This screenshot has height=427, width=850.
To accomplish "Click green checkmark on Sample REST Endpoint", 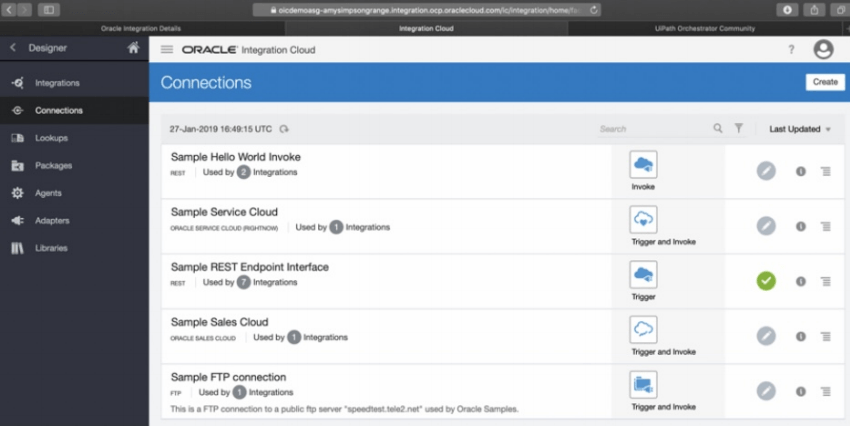I will (x=766, y=281).
